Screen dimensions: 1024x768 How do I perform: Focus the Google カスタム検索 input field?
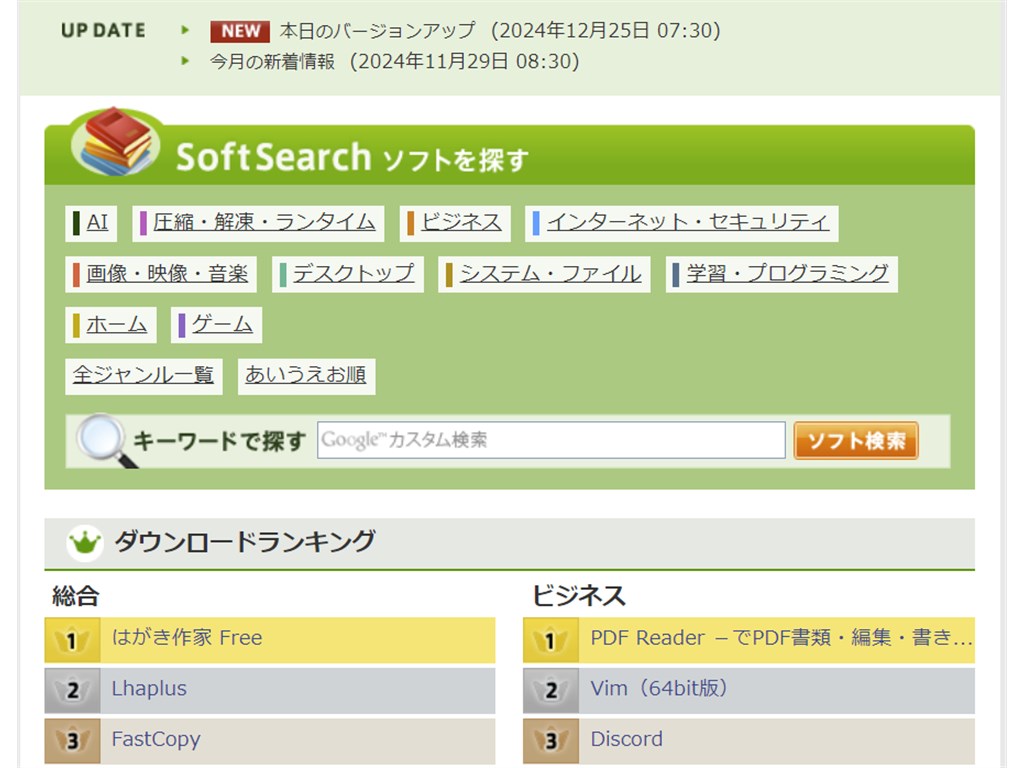coord(551,440)
